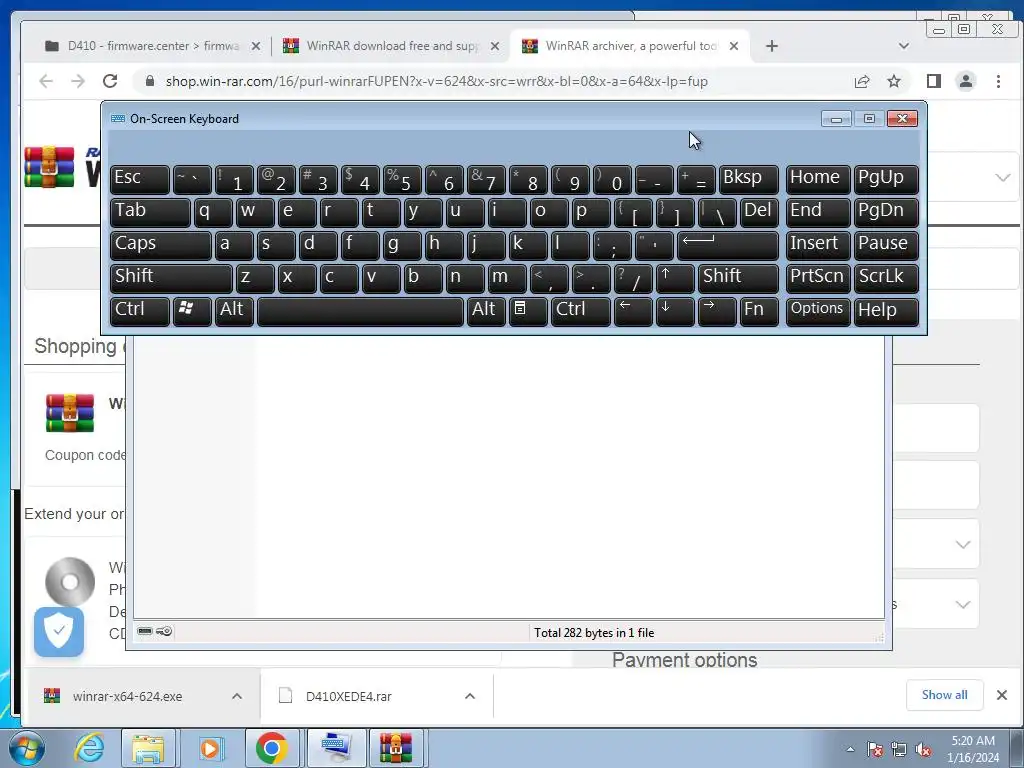This screenshot has width=1024, height=768.
Task: Show hidden tray icons arrow
Action: click(x=850, y=750)
